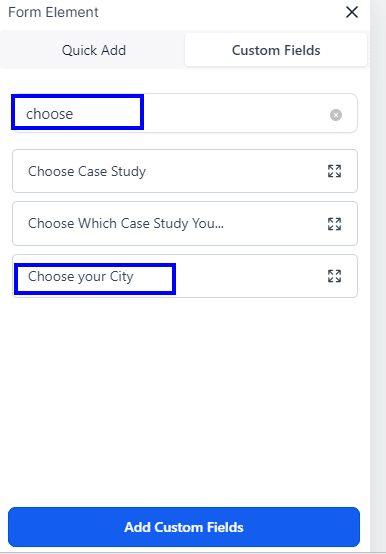Click the Add Custom Fields button
Image resolution: width=386 pixels, height=554 pixels.
pos(184,527)
